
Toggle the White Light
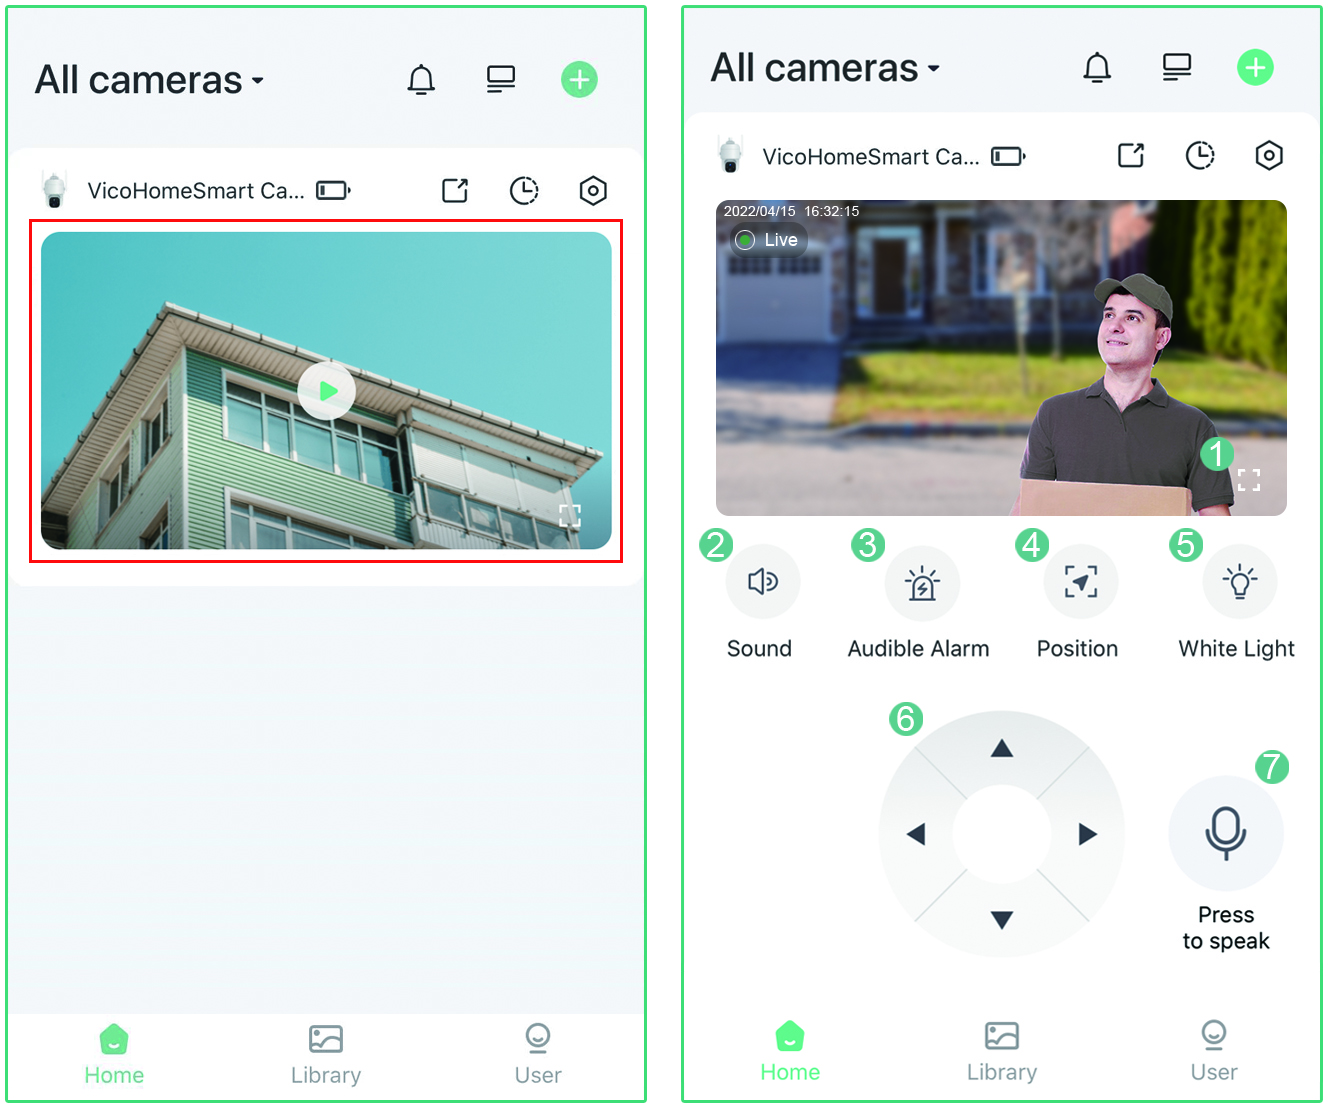click(1240, 582)
